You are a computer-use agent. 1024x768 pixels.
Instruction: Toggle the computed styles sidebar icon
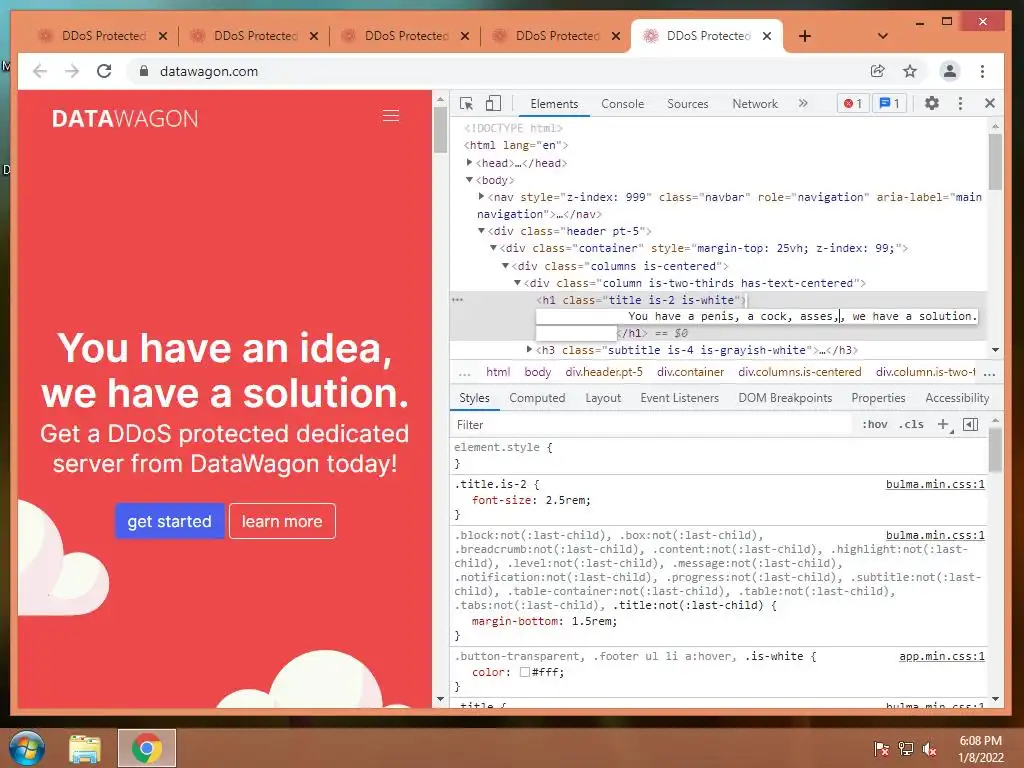point(970,424)
